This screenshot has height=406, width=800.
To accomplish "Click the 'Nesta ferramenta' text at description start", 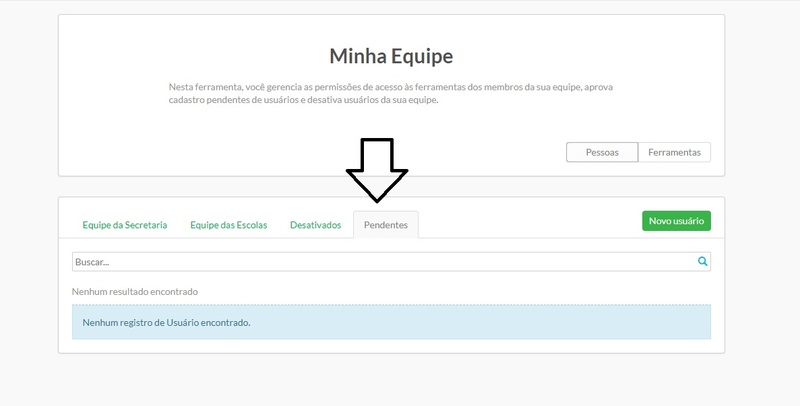I will [200, 88].
